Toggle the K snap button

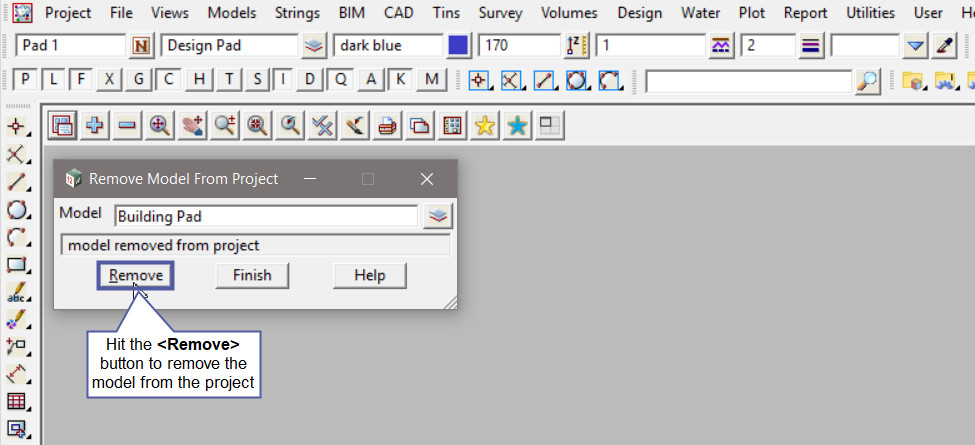click(x=400, y=79)
